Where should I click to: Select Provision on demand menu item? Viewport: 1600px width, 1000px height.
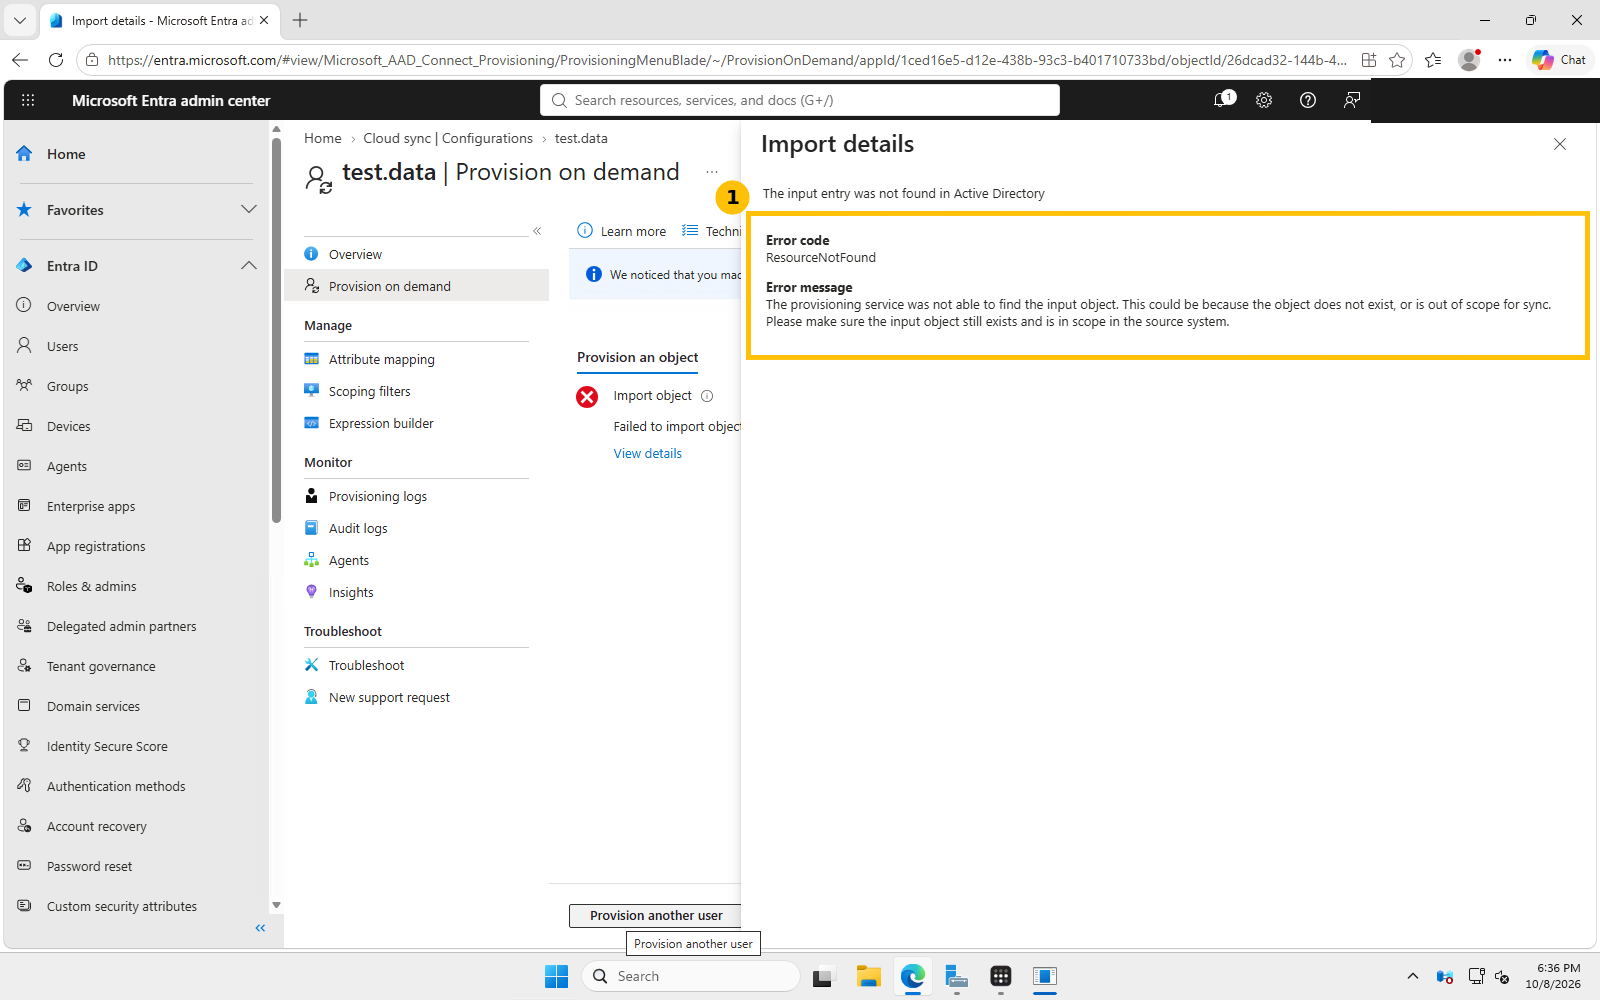click(417, 286)
